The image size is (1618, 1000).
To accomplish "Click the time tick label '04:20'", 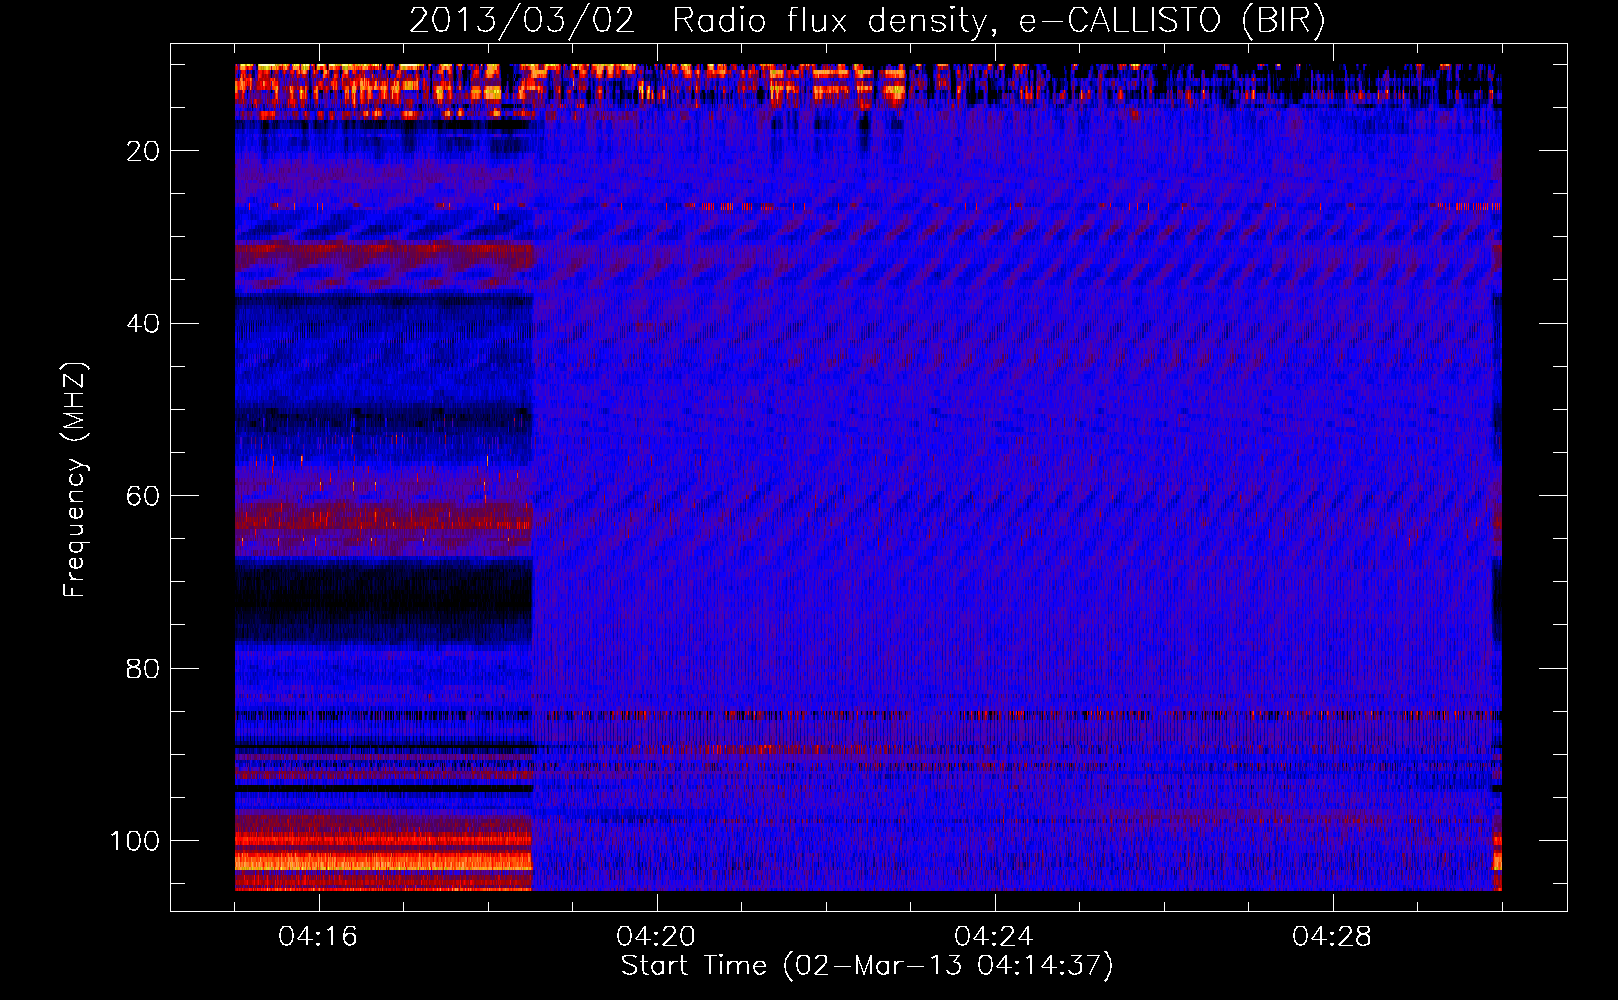I will coord(656,937).
